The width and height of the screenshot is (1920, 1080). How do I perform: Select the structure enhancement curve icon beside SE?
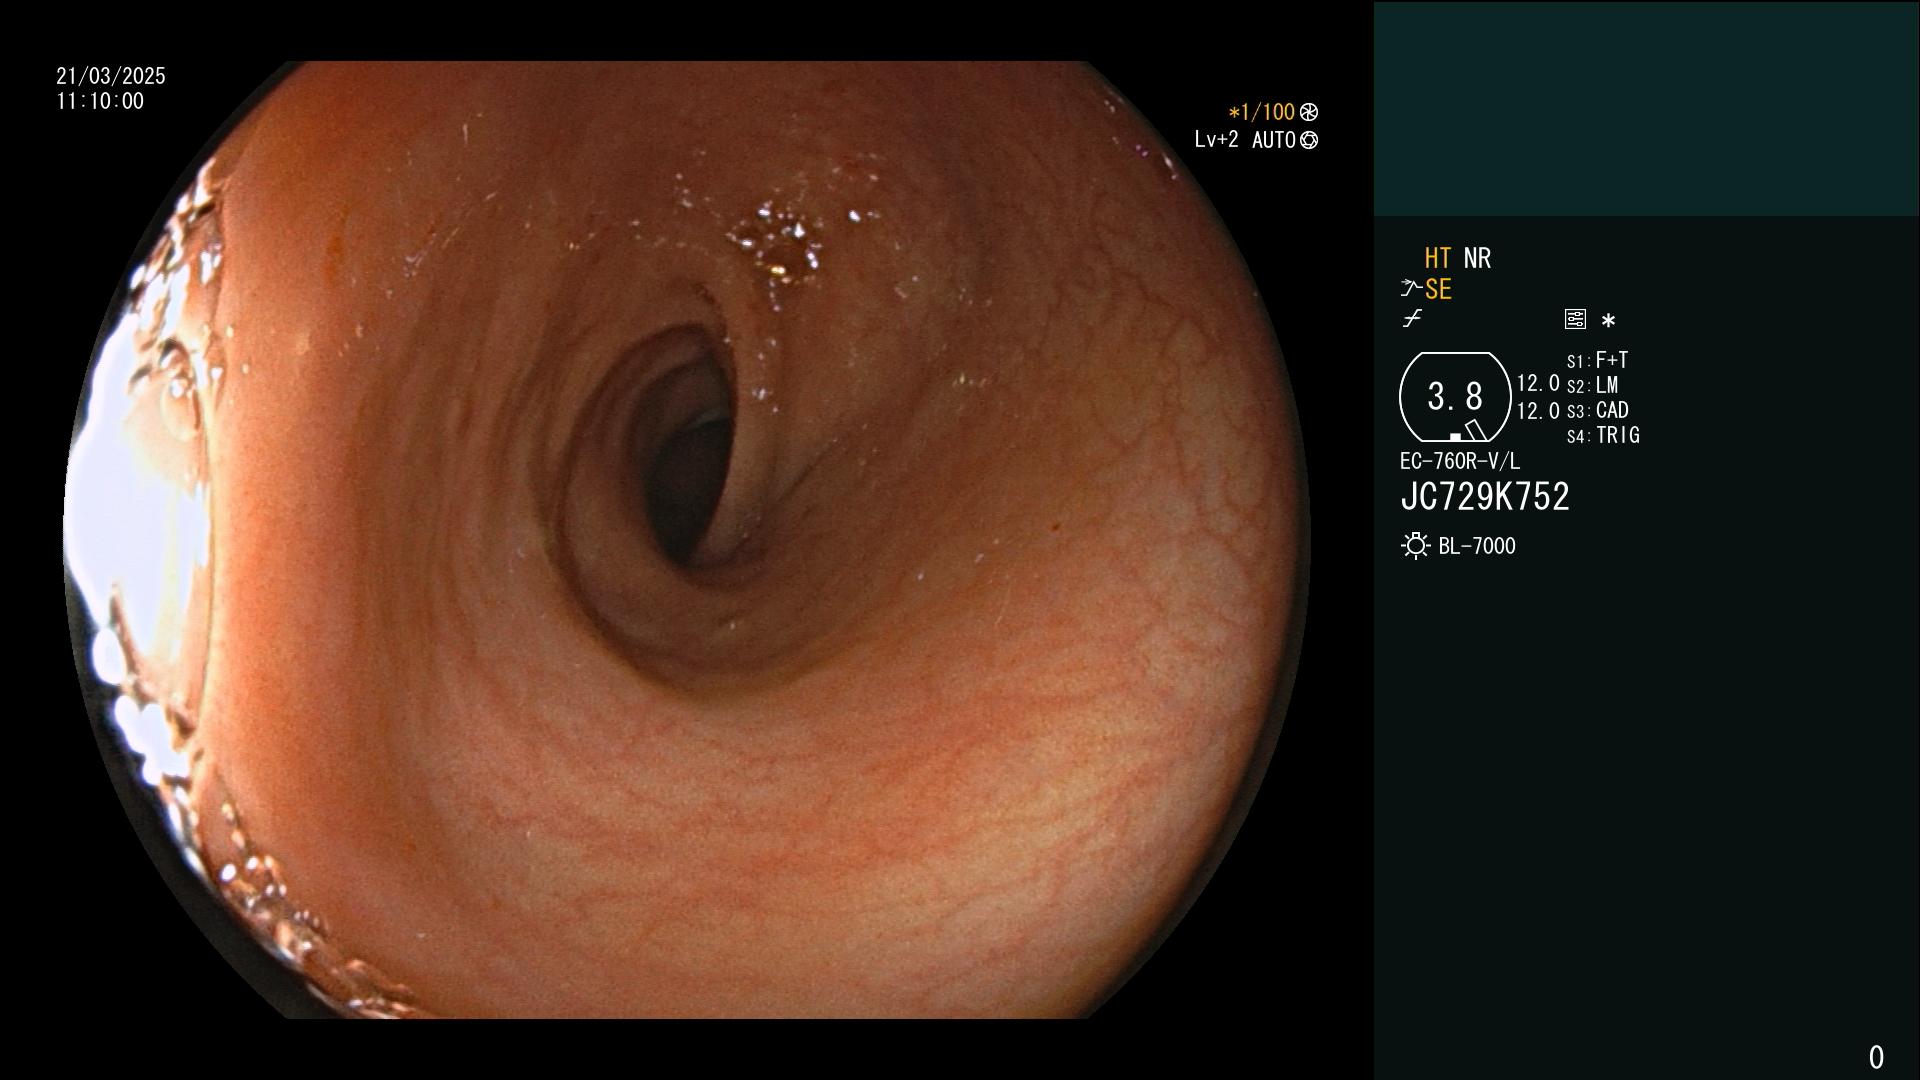[1411, 289]
